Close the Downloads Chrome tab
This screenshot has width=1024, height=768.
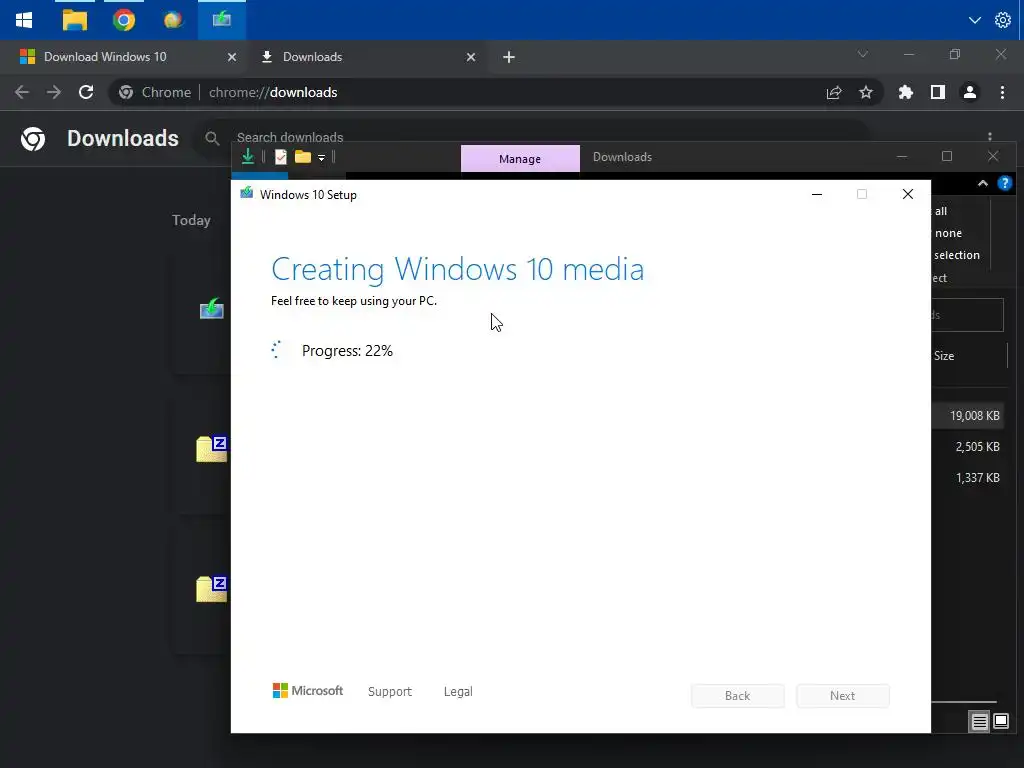coord(471,57)
